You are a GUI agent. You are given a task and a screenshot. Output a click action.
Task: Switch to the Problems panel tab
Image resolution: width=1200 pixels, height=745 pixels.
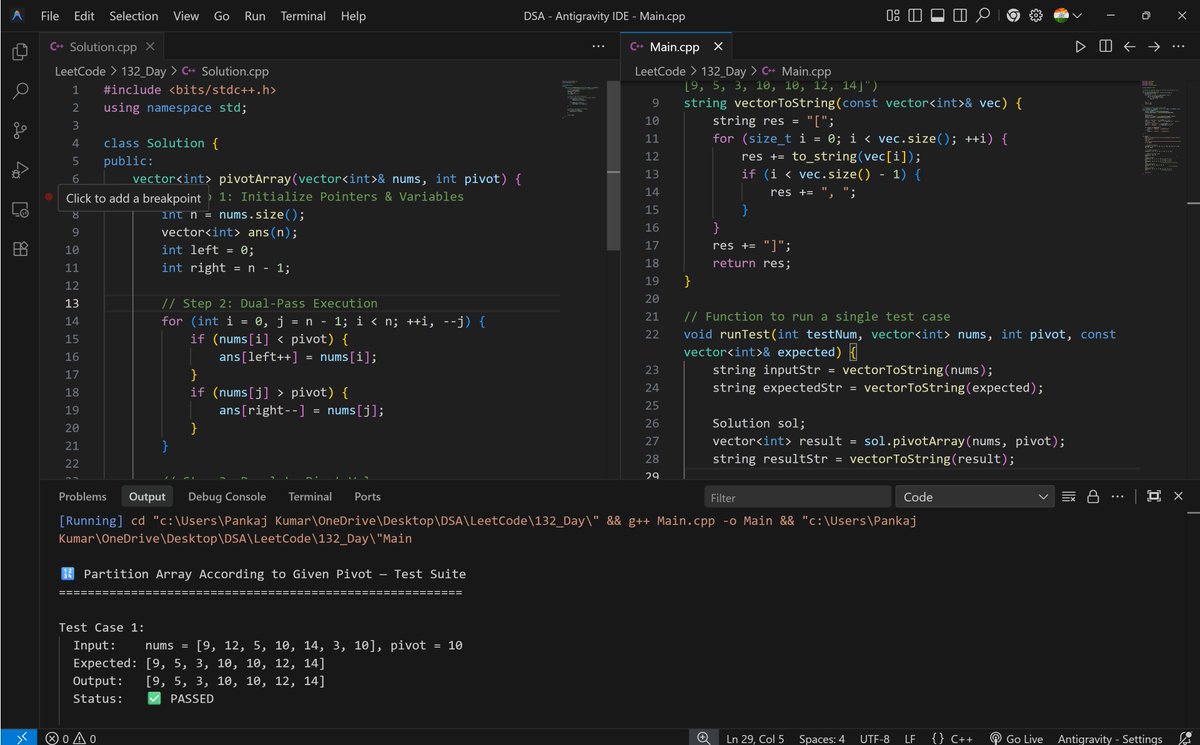point(82,497)
